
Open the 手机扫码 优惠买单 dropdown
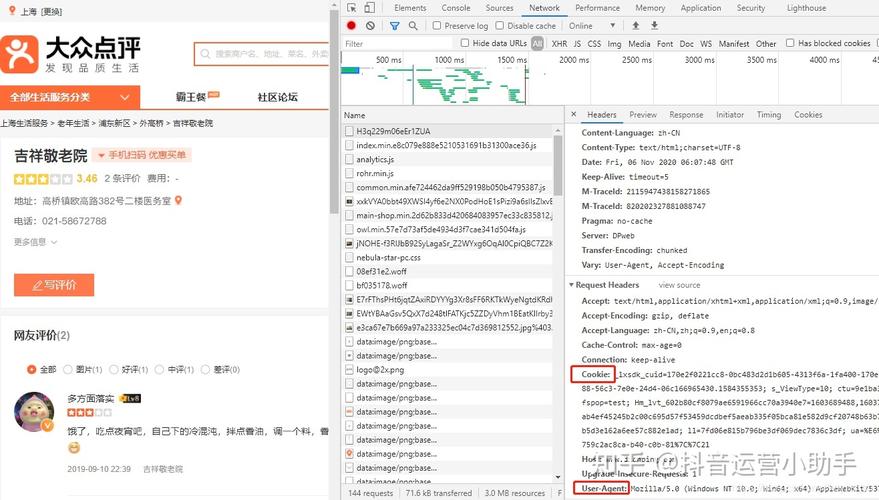pos(142,155)
